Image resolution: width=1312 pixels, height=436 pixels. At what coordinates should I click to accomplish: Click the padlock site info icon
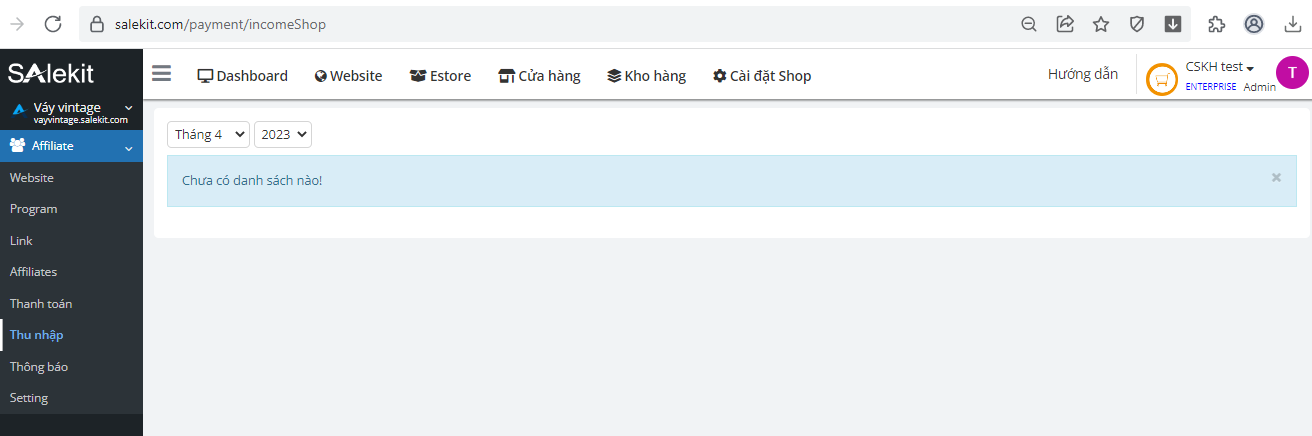pos(97,24)
